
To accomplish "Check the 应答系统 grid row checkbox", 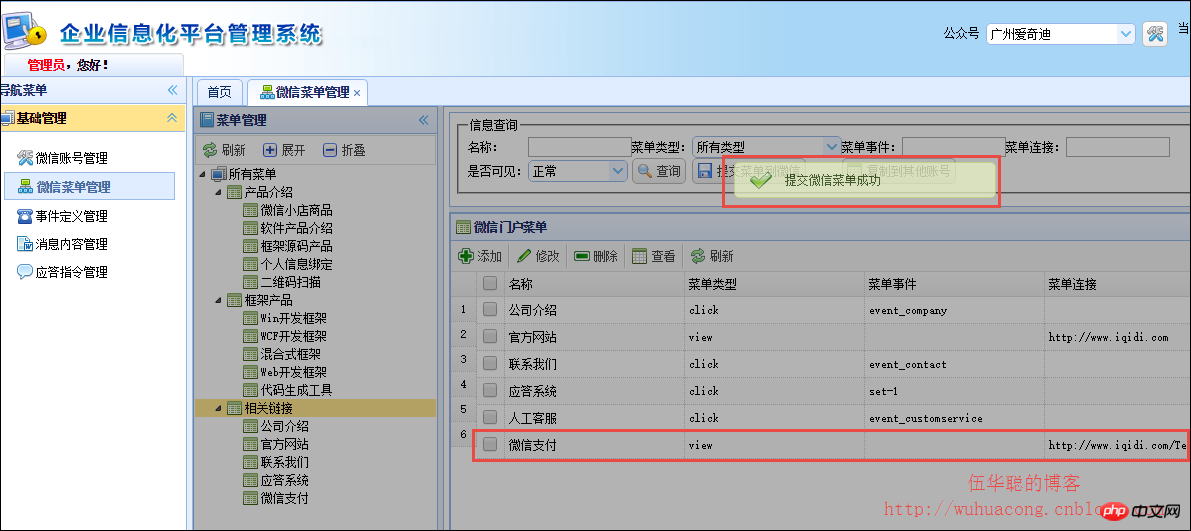I will [490, 390].
